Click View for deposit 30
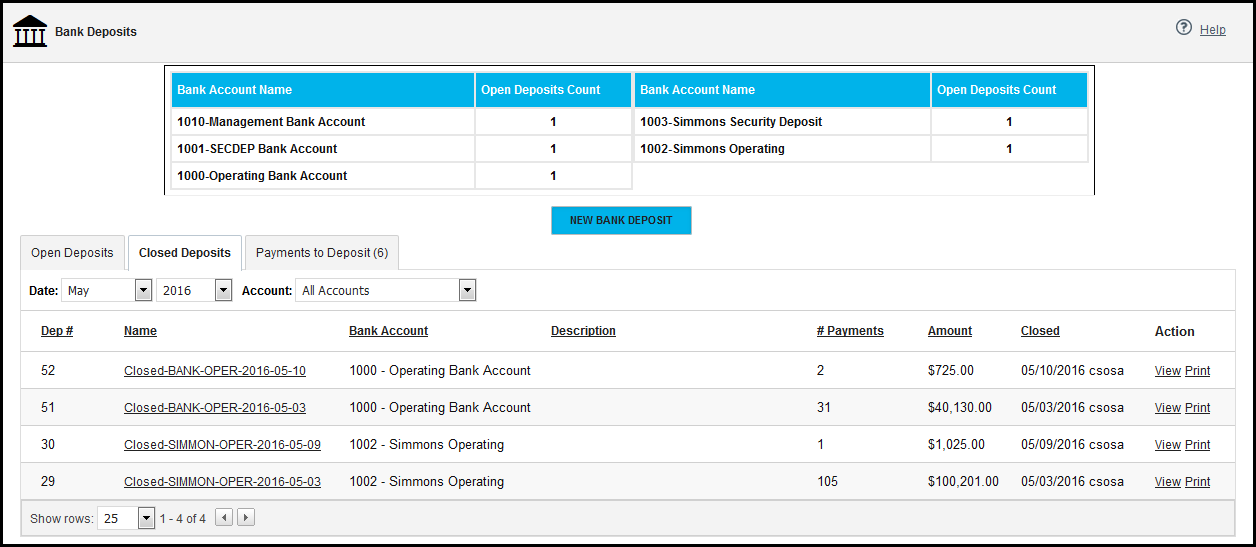1256x547 pixels. pyautogui.click(x=1167, y=445)
